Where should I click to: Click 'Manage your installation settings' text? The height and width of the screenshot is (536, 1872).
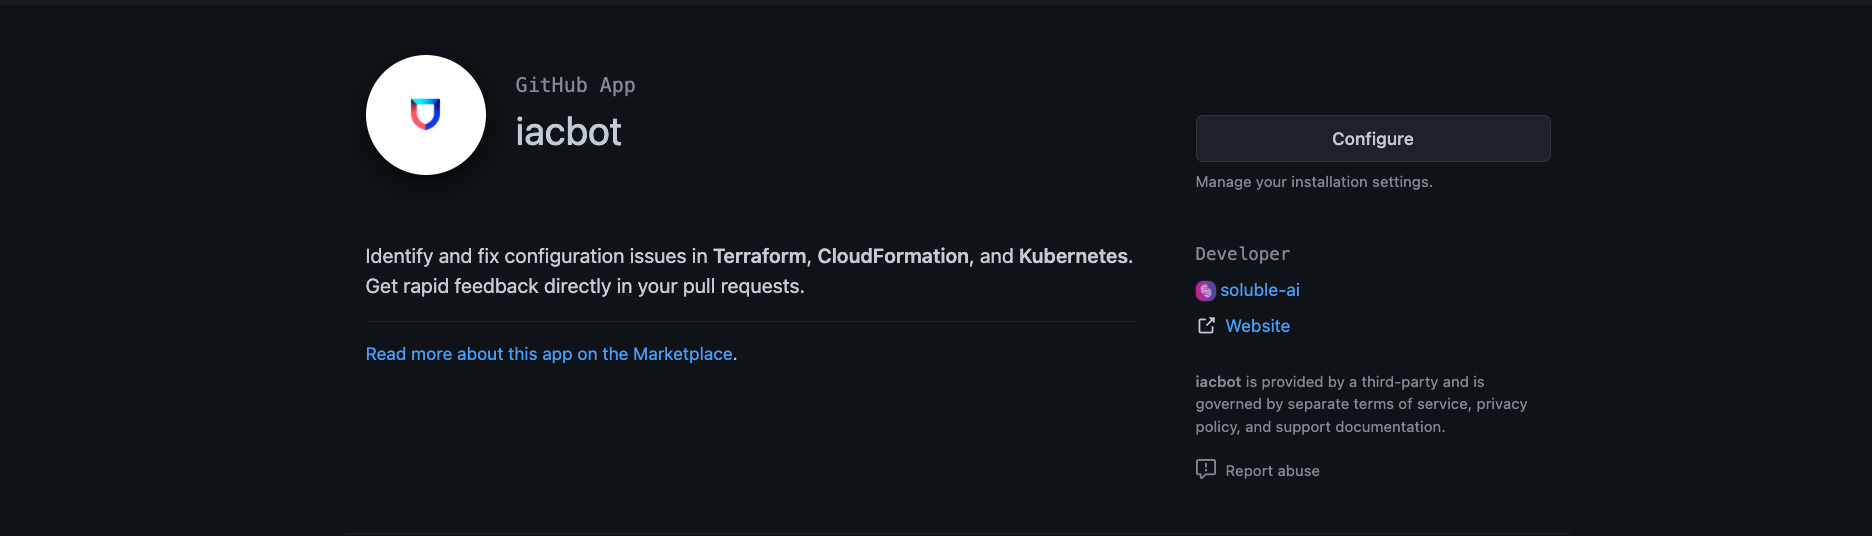[x=1313, y=182]
